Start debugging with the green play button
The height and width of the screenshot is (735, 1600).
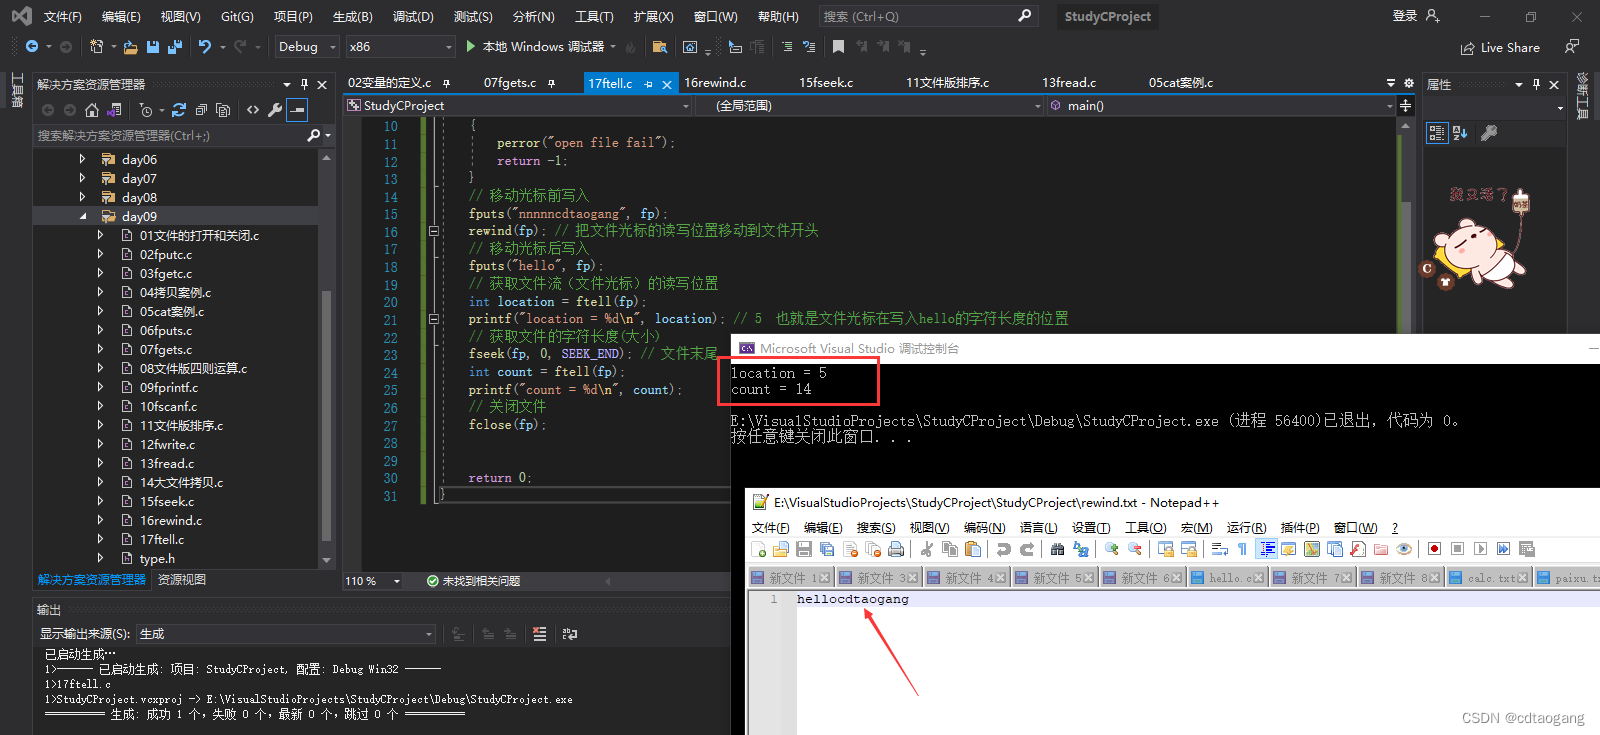(x=471, y=46)
